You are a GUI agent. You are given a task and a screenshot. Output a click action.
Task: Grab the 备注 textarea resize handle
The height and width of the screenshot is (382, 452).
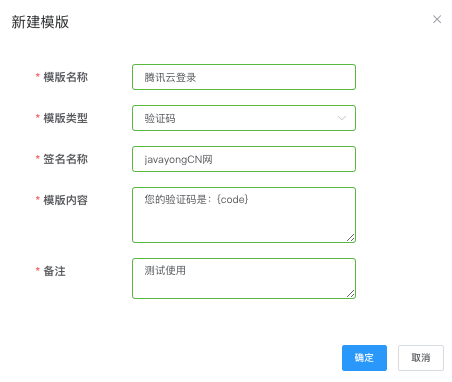click(350, 293)
